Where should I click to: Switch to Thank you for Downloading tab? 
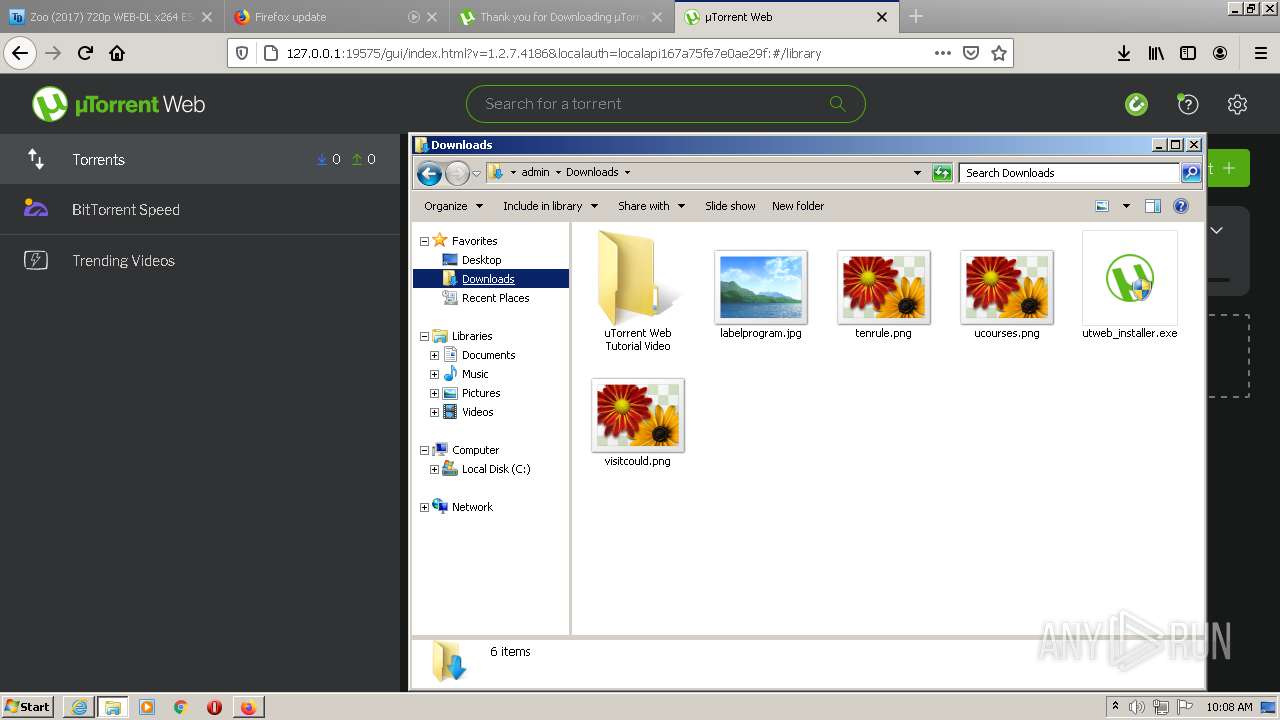[563, 17]
